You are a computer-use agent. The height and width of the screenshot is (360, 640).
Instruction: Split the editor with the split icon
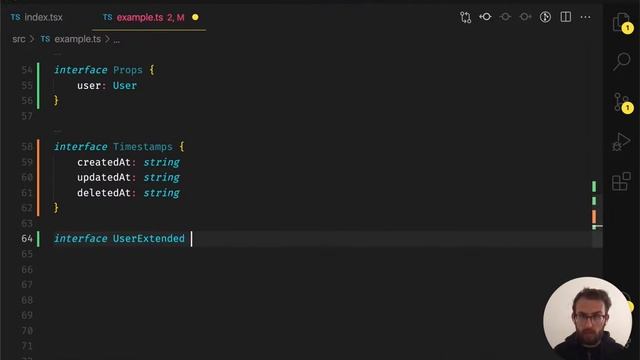566,17
